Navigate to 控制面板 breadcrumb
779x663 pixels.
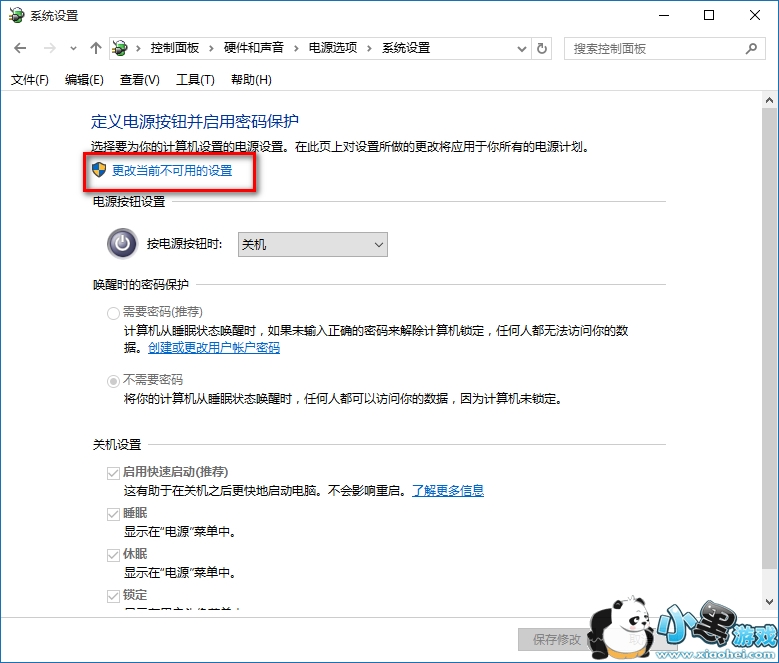pos(174,48)
